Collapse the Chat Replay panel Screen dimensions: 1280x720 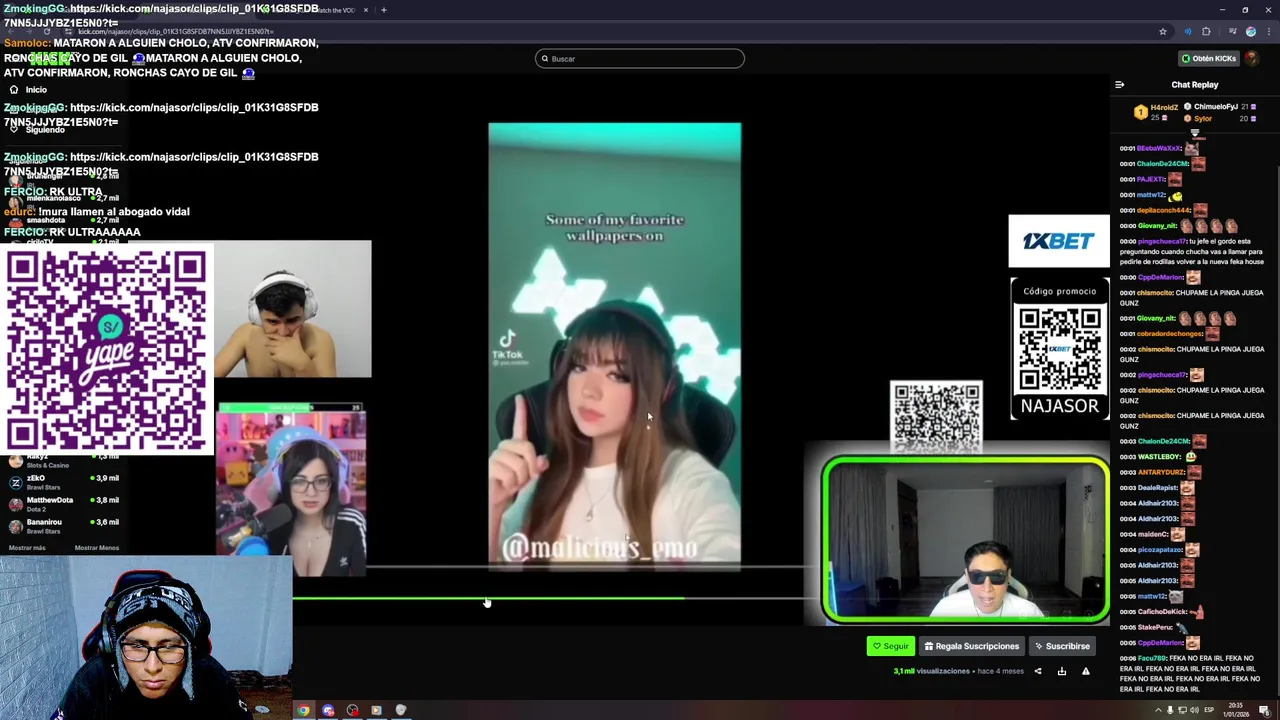point(1119,85)
